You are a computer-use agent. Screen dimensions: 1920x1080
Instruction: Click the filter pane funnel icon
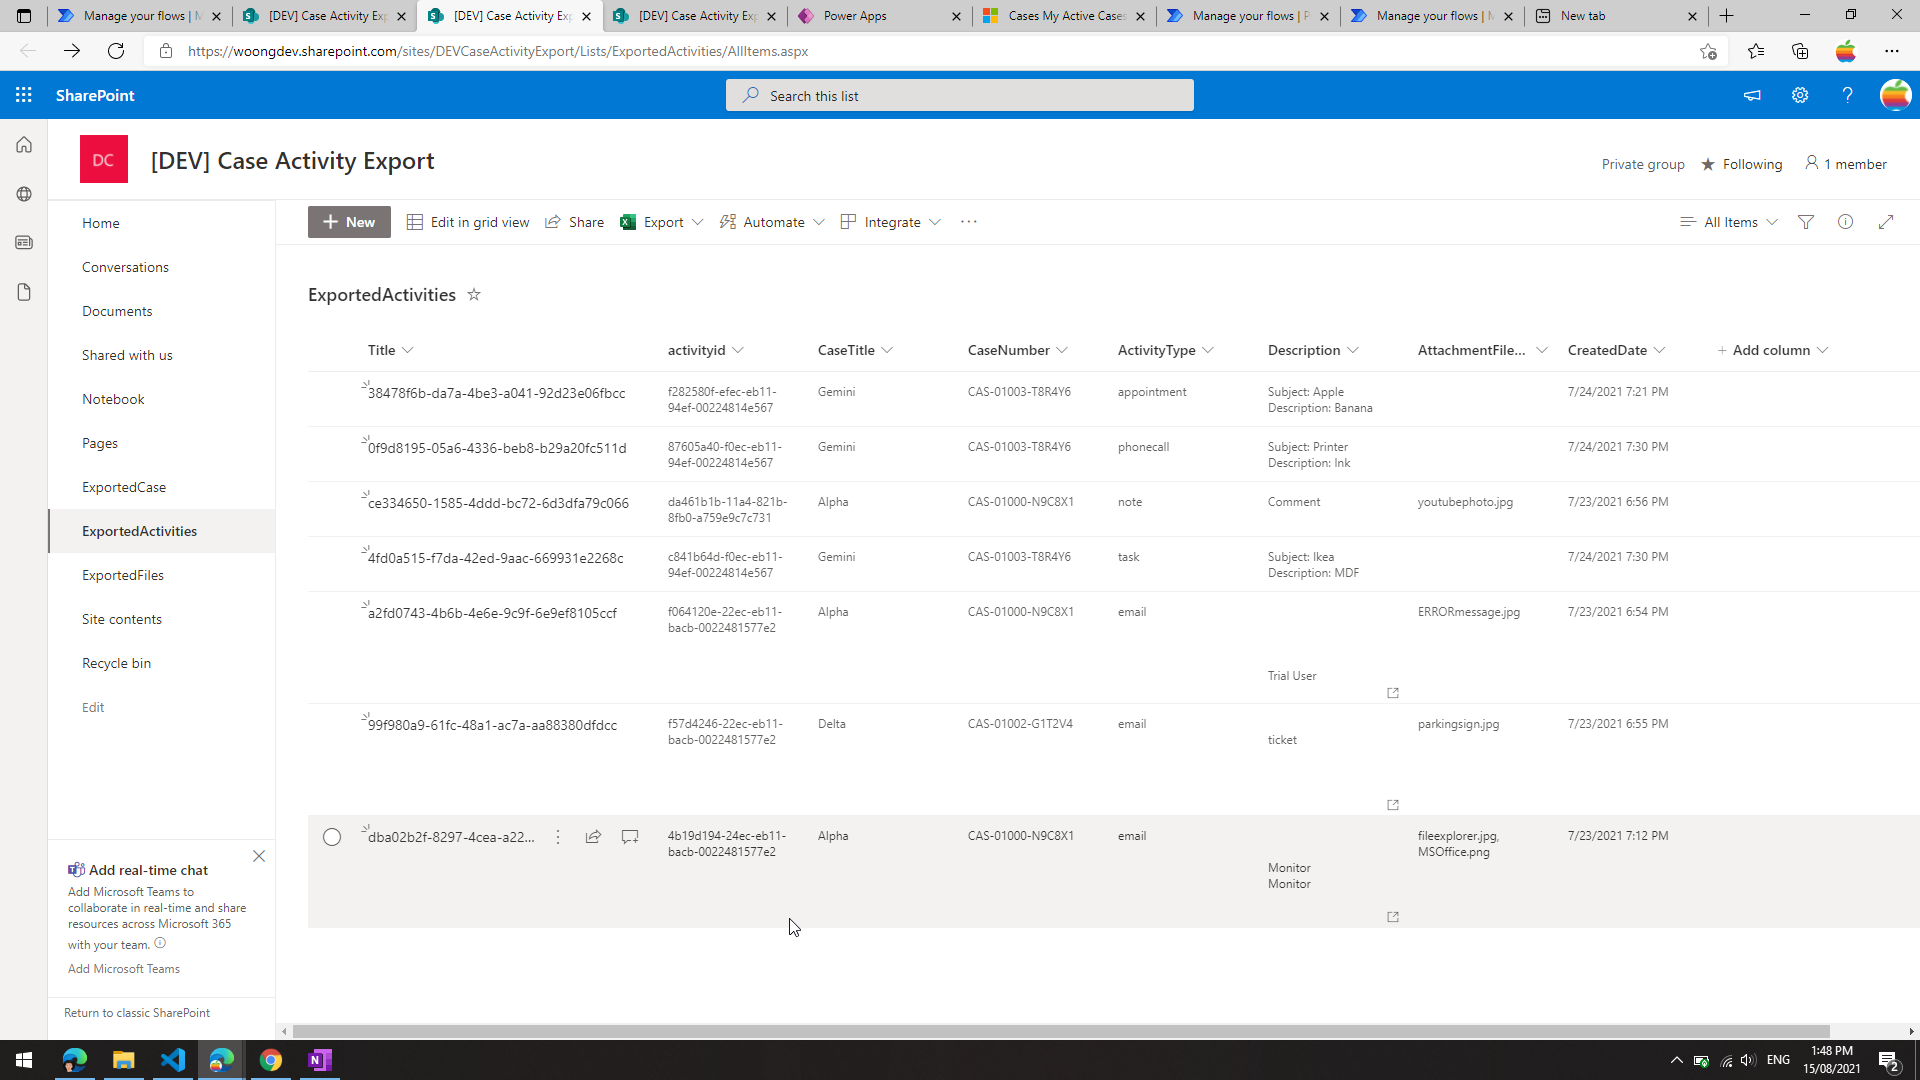[1806, 222]
